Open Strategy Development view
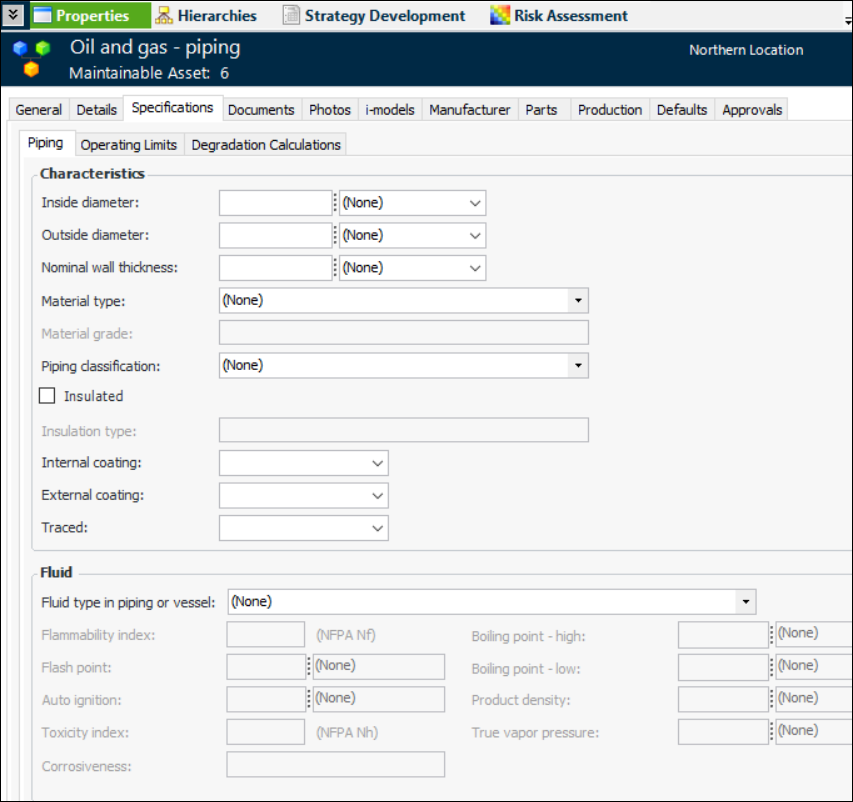 pos(374,15)
